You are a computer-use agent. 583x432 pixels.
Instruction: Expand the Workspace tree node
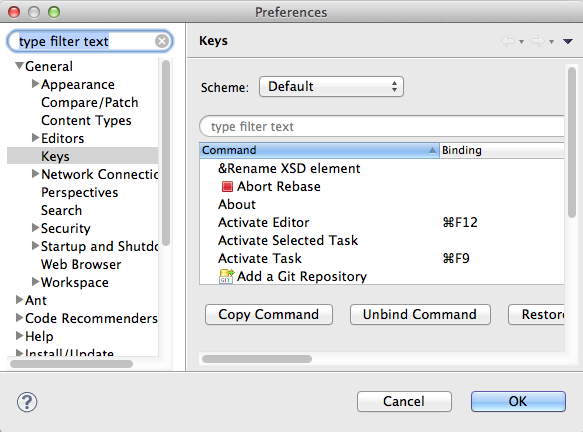click(x=35, y=281)
